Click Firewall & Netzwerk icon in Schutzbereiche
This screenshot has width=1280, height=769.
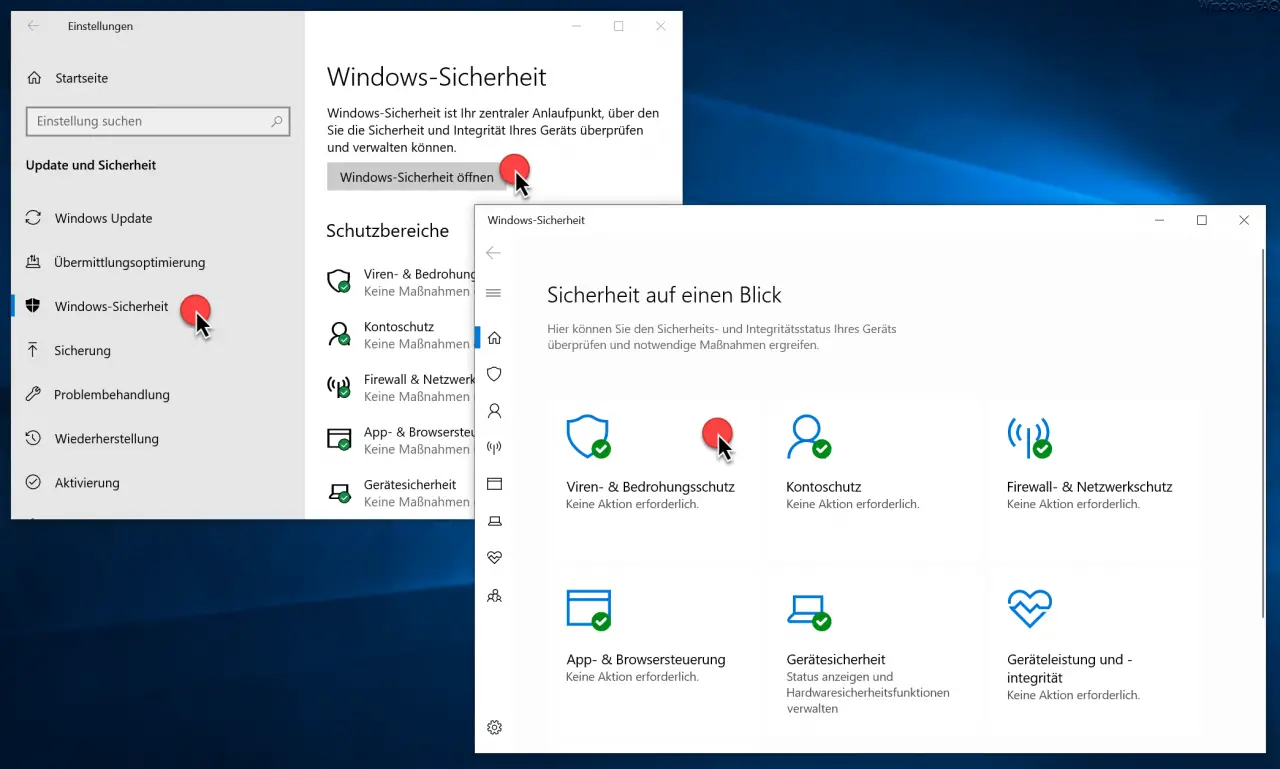click(x=340, y=386)
